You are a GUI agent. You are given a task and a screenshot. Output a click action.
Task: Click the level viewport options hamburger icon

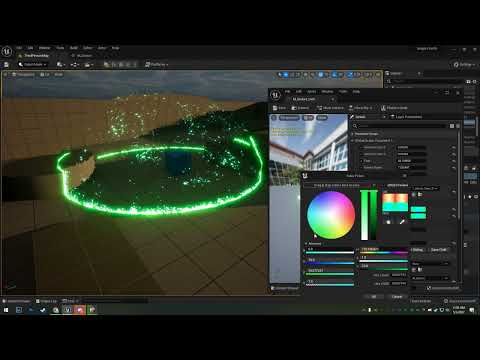pos(6,75)
